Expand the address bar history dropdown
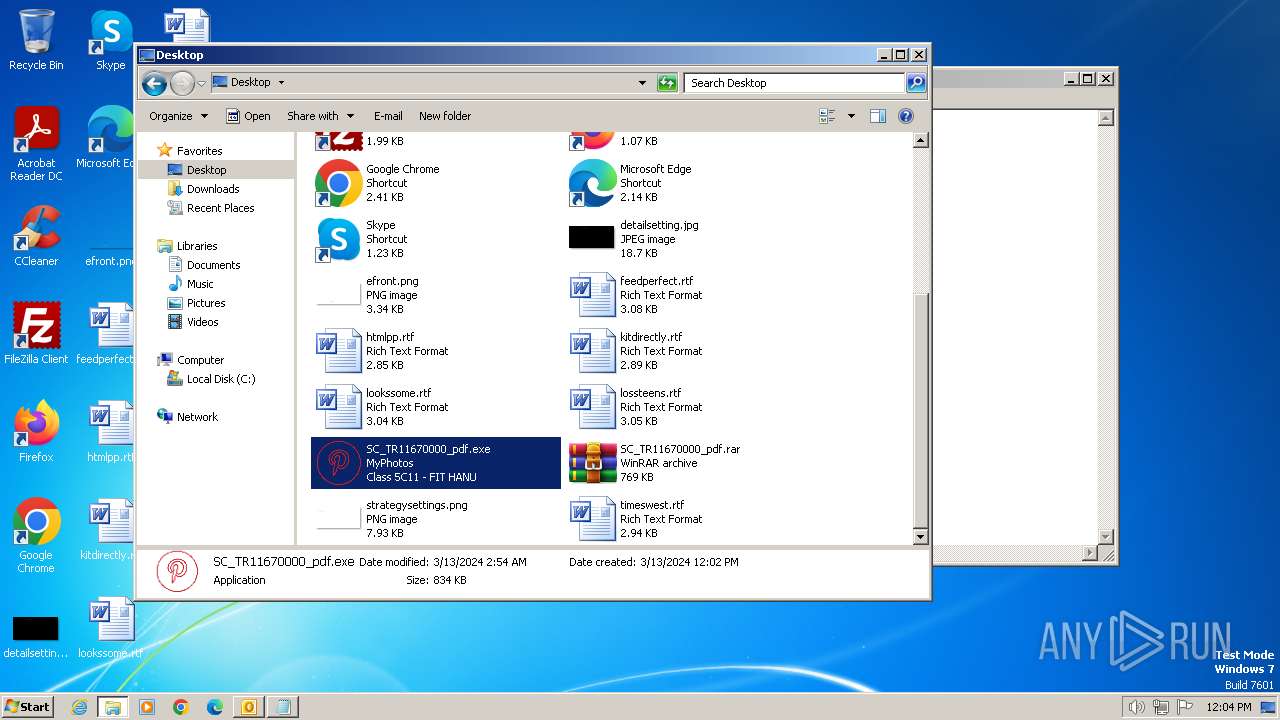1280x720 pixels. coord(642,83)
